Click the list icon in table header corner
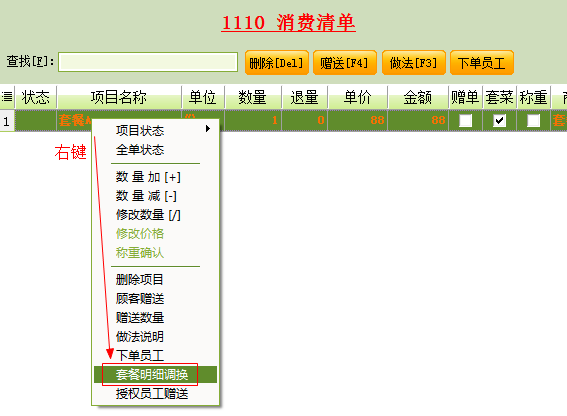The width and height of the screenshot is (567, 416). pos(7,97)
